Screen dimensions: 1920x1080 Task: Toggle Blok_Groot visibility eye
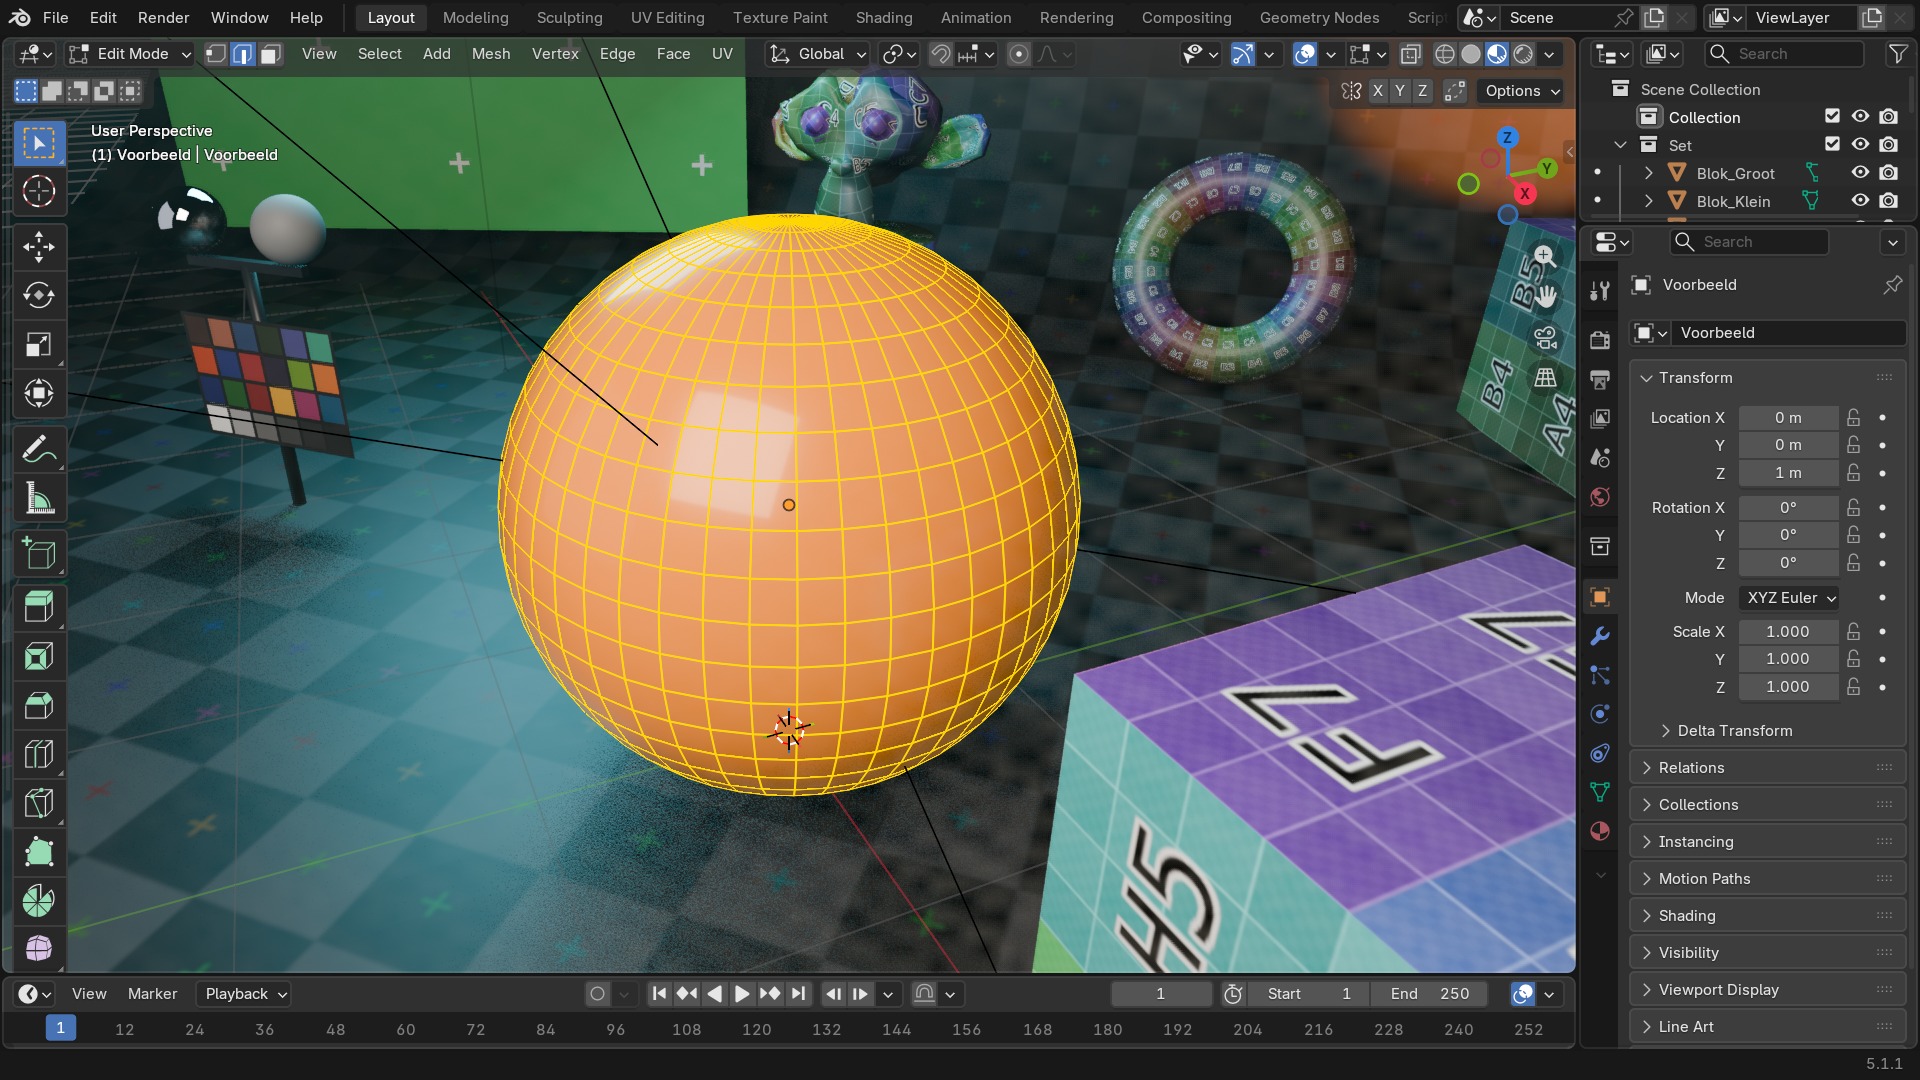coord(1860,173)
